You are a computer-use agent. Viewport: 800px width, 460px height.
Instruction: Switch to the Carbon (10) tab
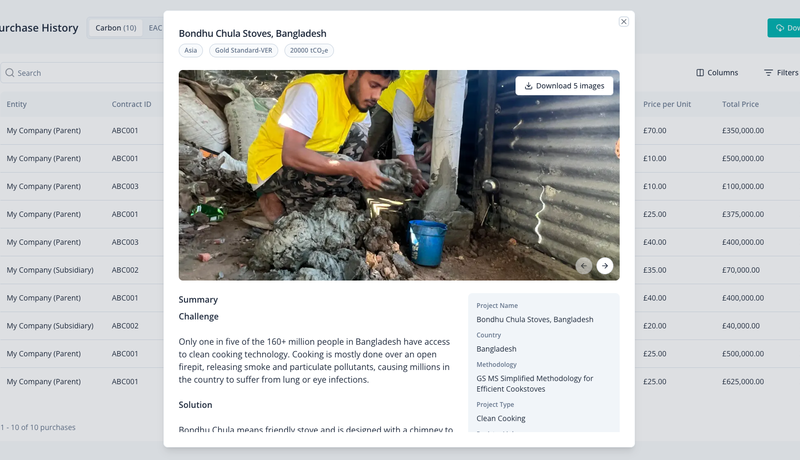click(x=116, y=28)
